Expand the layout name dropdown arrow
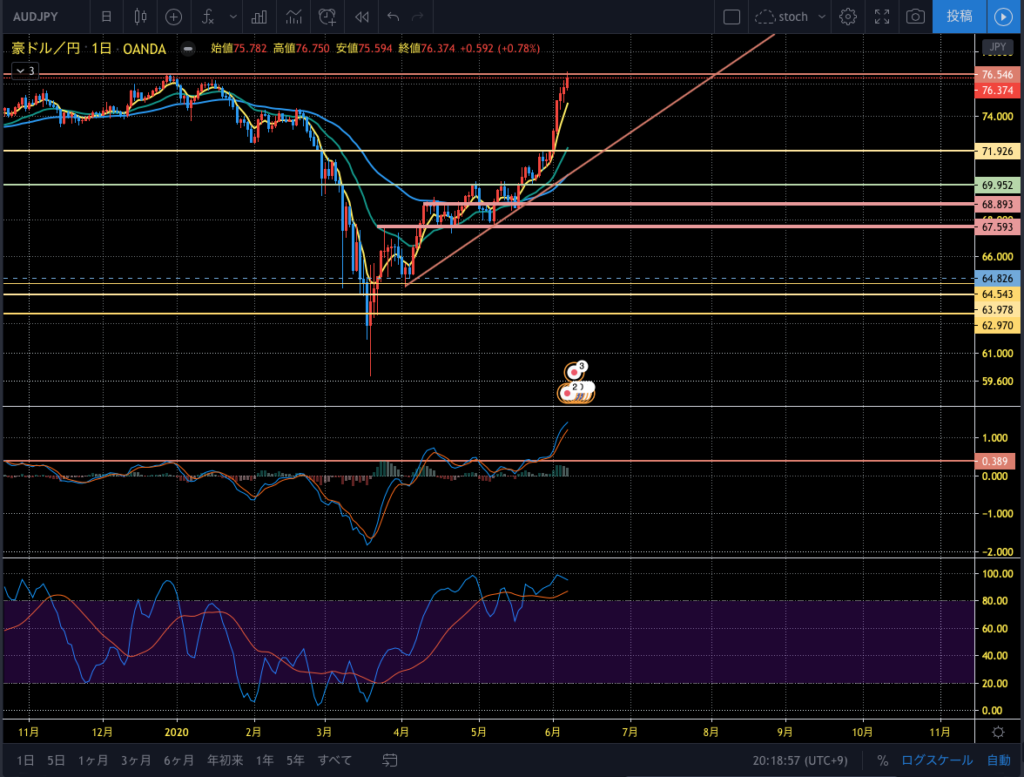 click(822, 16)
